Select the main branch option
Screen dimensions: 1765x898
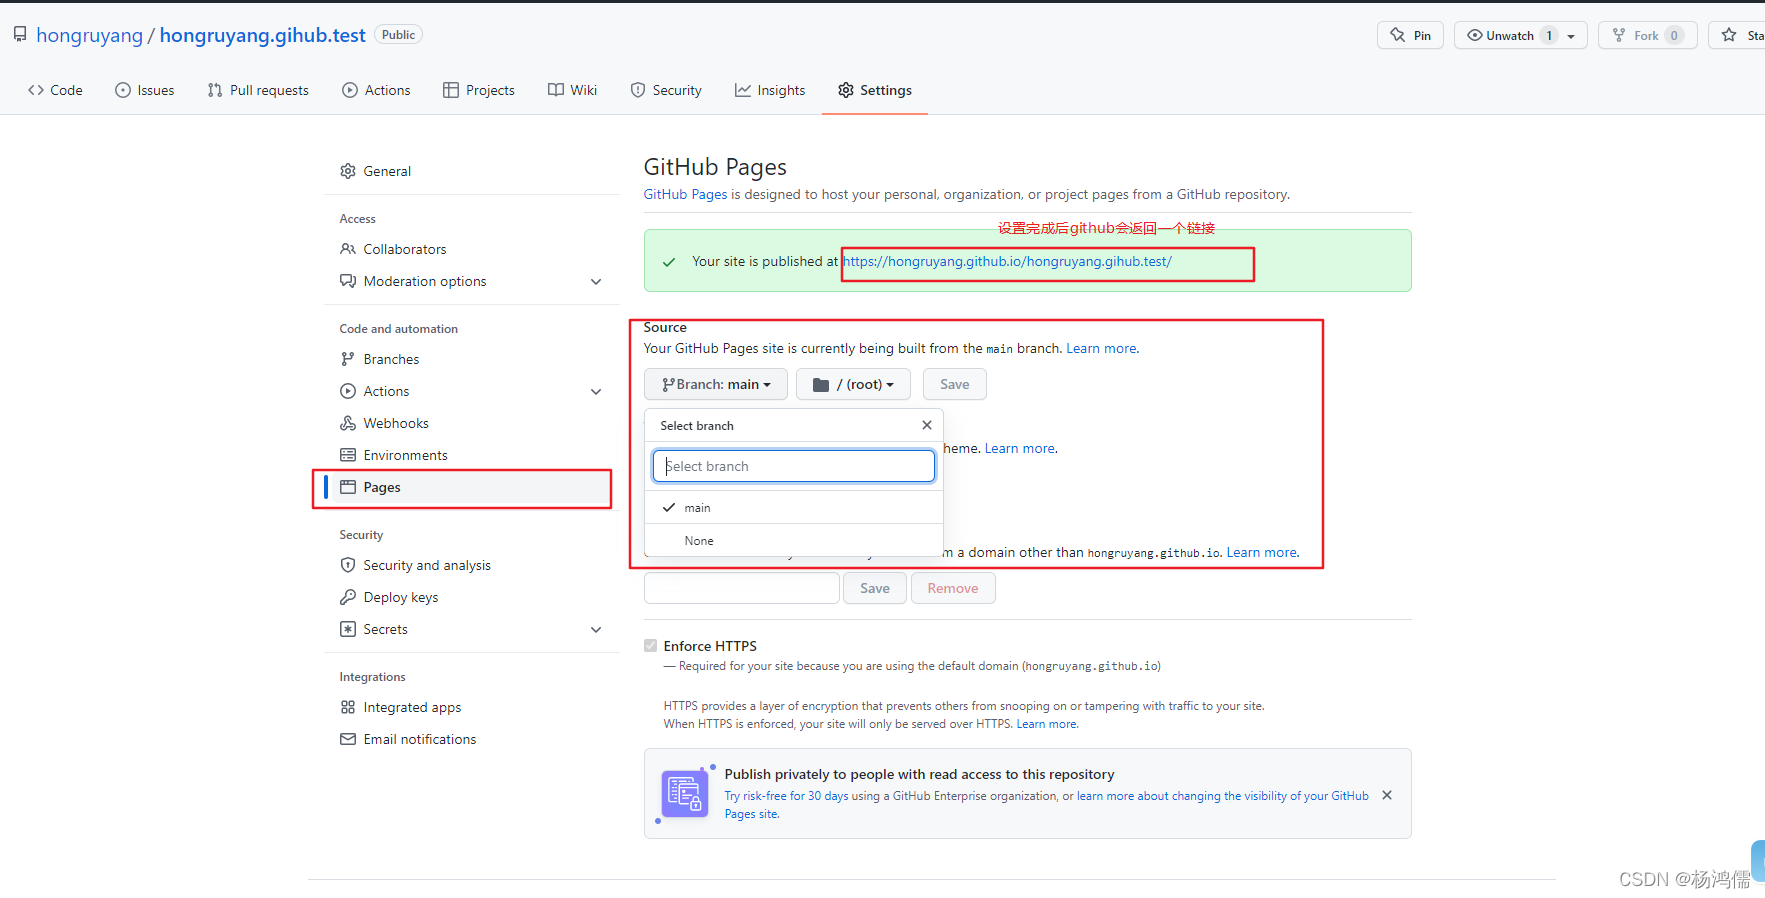point(794,508)
